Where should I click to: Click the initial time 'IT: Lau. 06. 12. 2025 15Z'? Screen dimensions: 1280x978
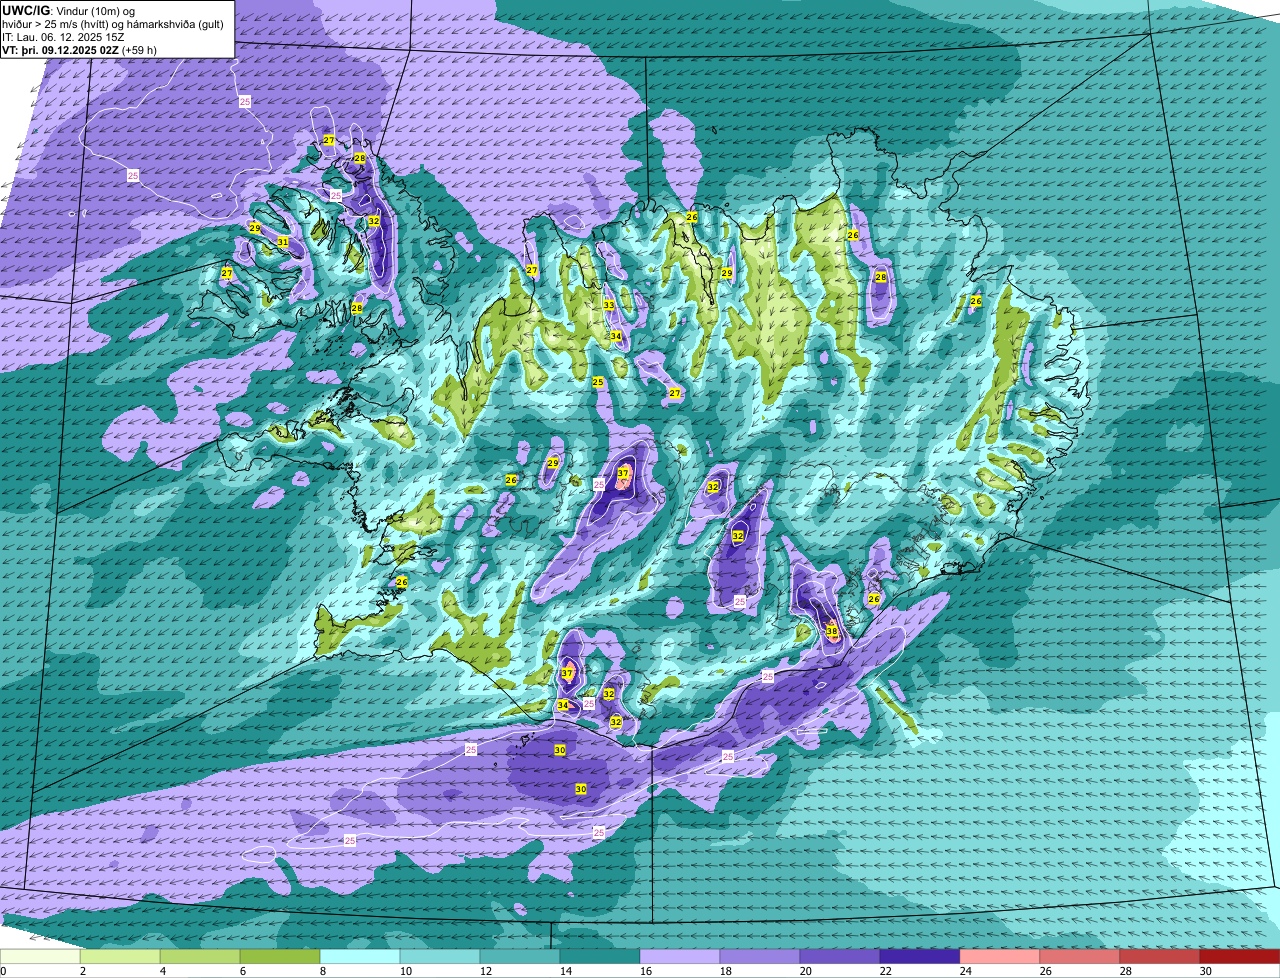pos(63,36)
